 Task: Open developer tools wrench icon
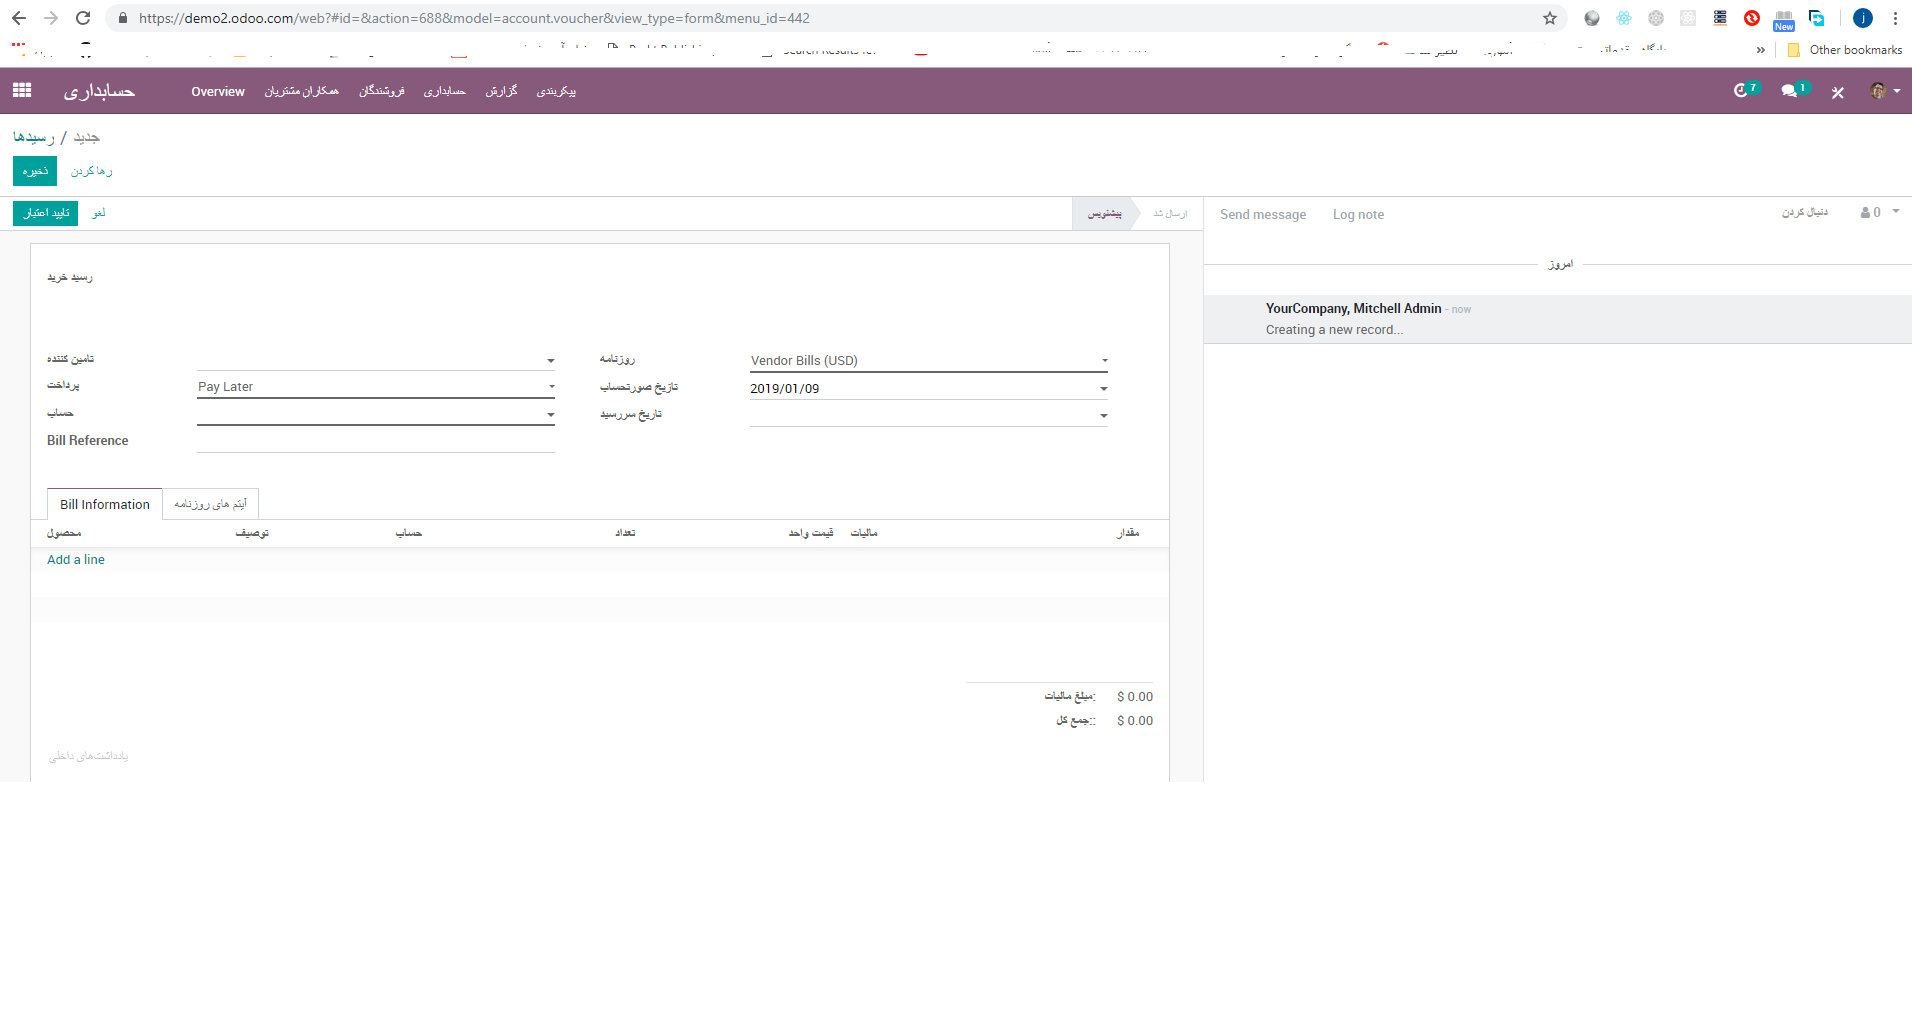pyautogui.click(x=1837, y=91)
